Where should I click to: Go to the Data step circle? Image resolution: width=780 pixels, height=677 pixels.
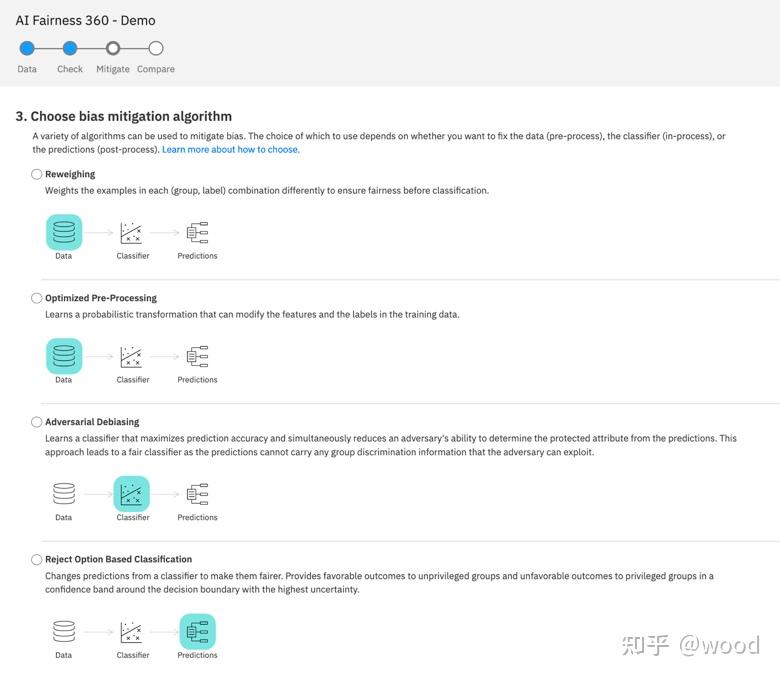(27, 48)
